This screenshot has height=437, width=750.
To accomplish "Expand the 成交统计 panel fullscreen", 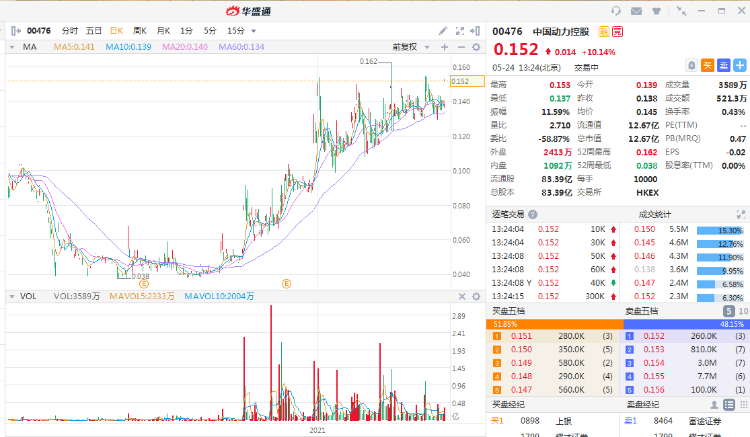I will click(740, 214).
